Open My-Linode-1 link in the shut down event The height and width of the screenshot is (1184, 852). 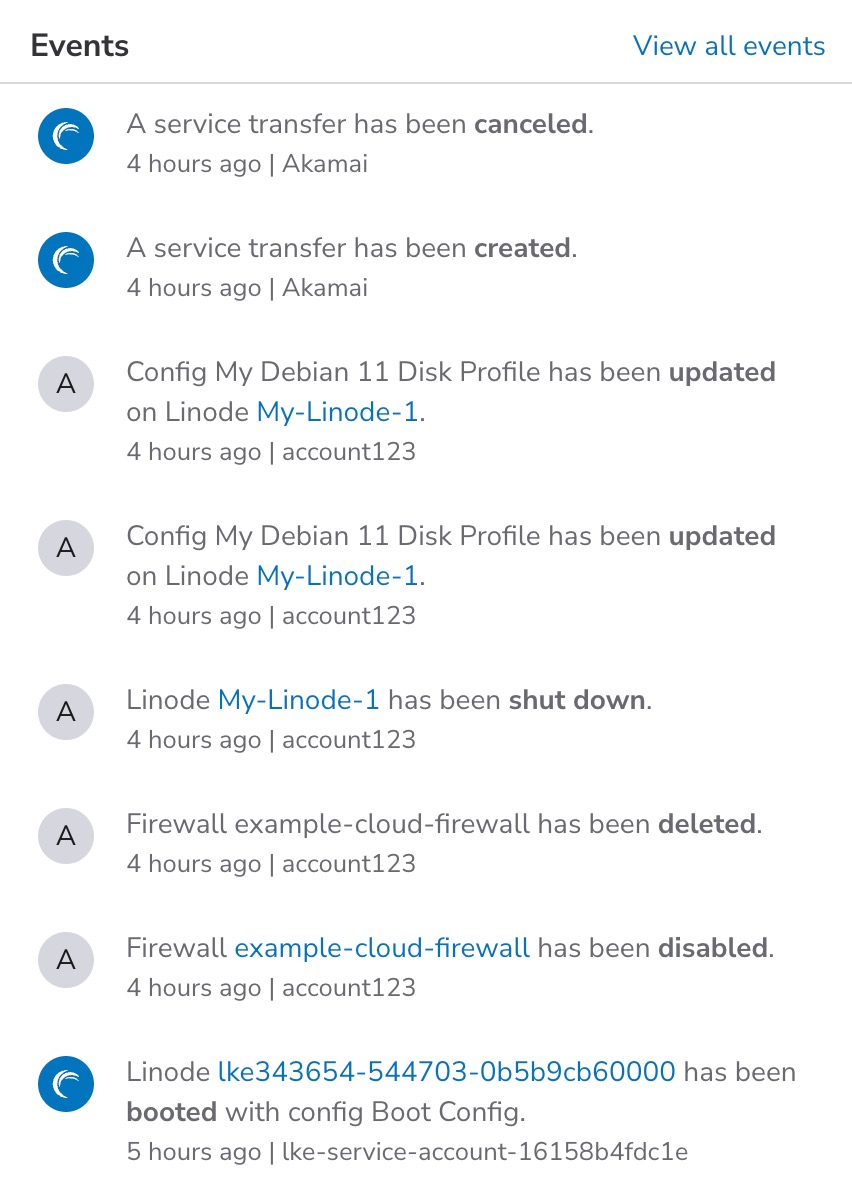point(299,700)
